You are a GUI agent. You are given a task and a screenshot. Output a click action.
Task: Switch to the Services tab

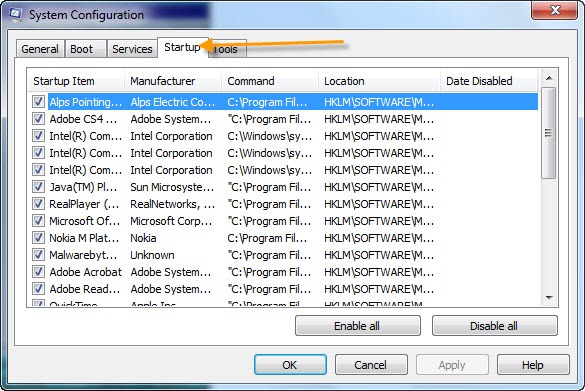[132, 49]
